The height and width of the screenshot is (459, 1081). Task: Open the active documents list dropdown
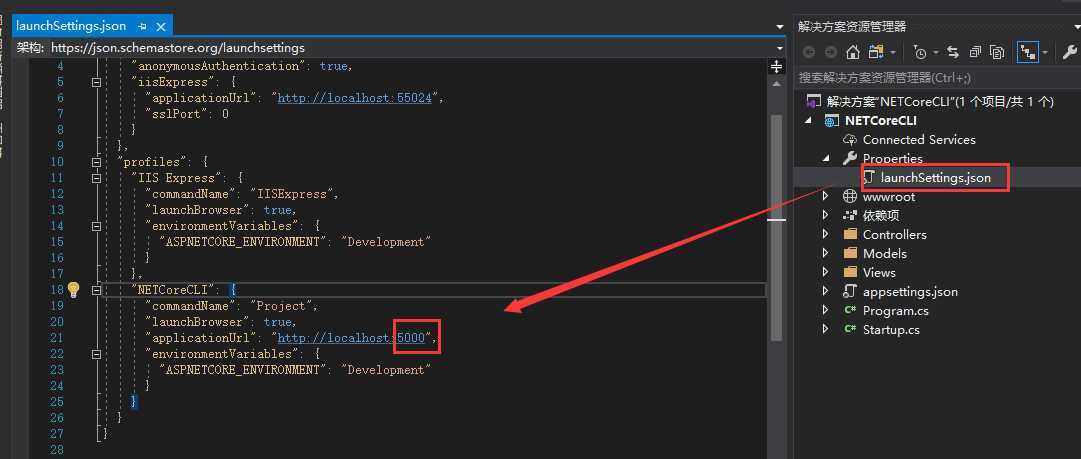pyautogui.click(x=780, y=27)
